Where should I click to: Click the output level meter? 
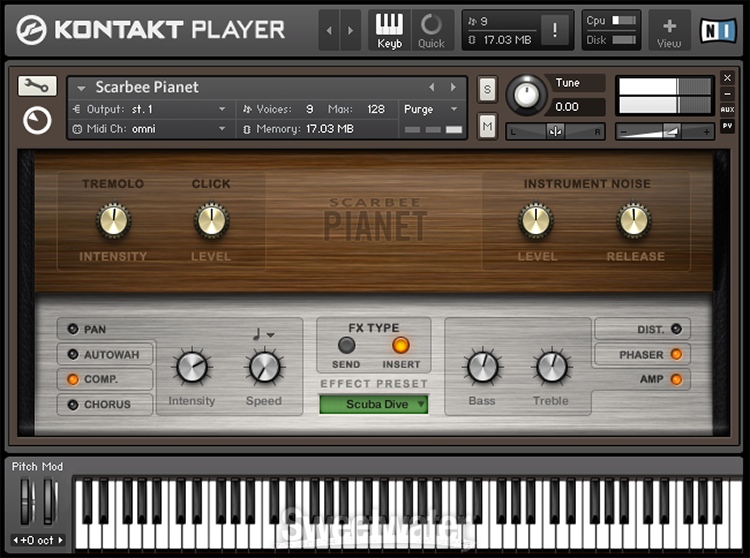click(x=665, y=96)
